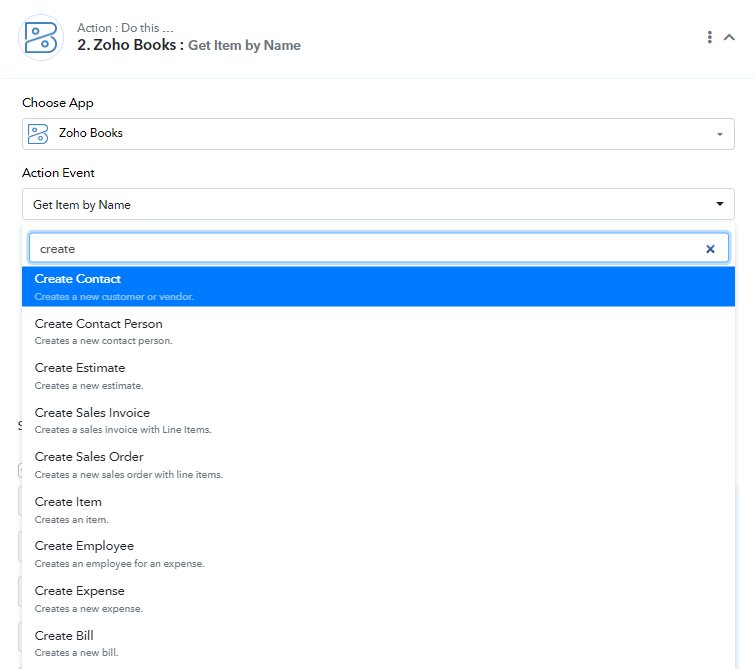Click 'Creates an employee for an expense.' text
This screenshot has height=669, width=755.
tap(119, 564)
